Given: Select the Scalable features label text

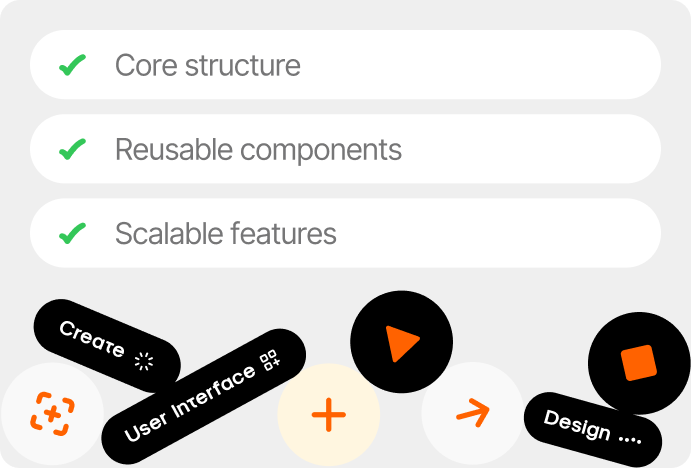Looking at the screenshot, I should (225, 234).
